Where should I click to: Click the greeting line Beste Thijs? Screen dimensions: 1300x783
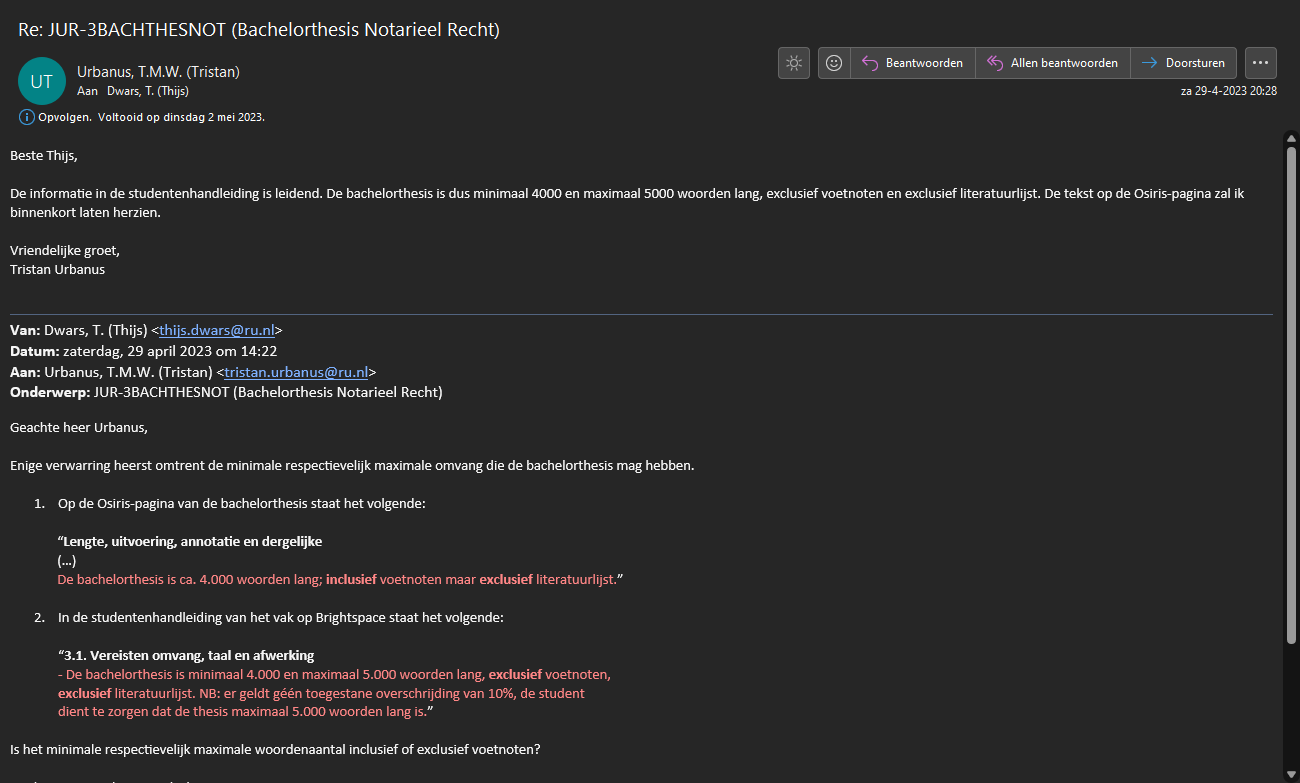[44, 156]
